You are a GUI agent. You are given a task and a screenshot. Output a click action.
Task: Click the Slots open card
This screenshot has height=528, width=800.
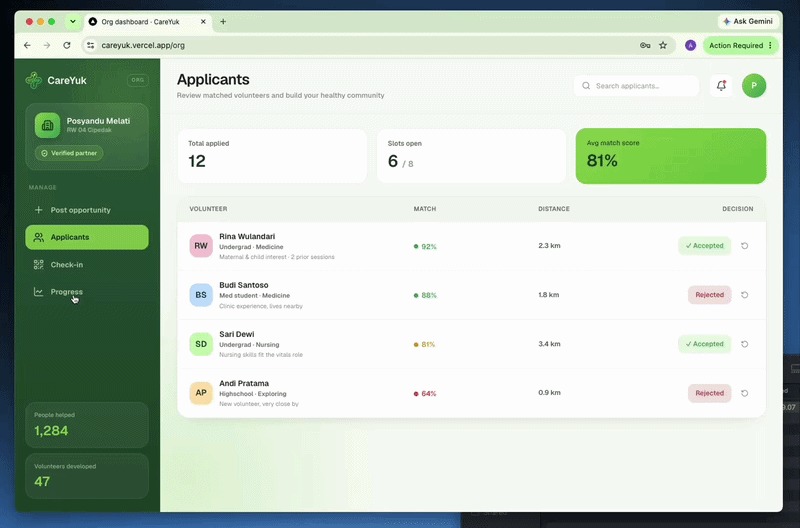point(471,156)
